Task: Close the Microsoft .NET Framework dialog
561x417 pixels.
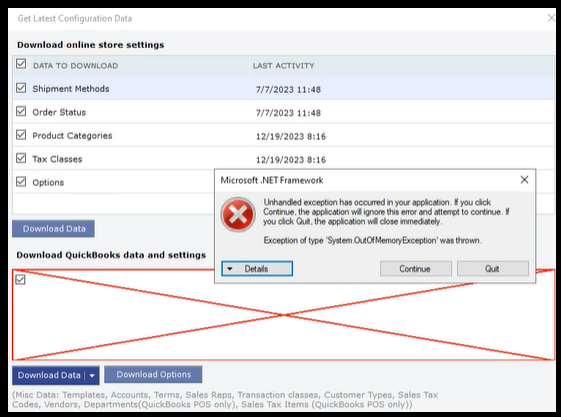Action: coord(524,180)
